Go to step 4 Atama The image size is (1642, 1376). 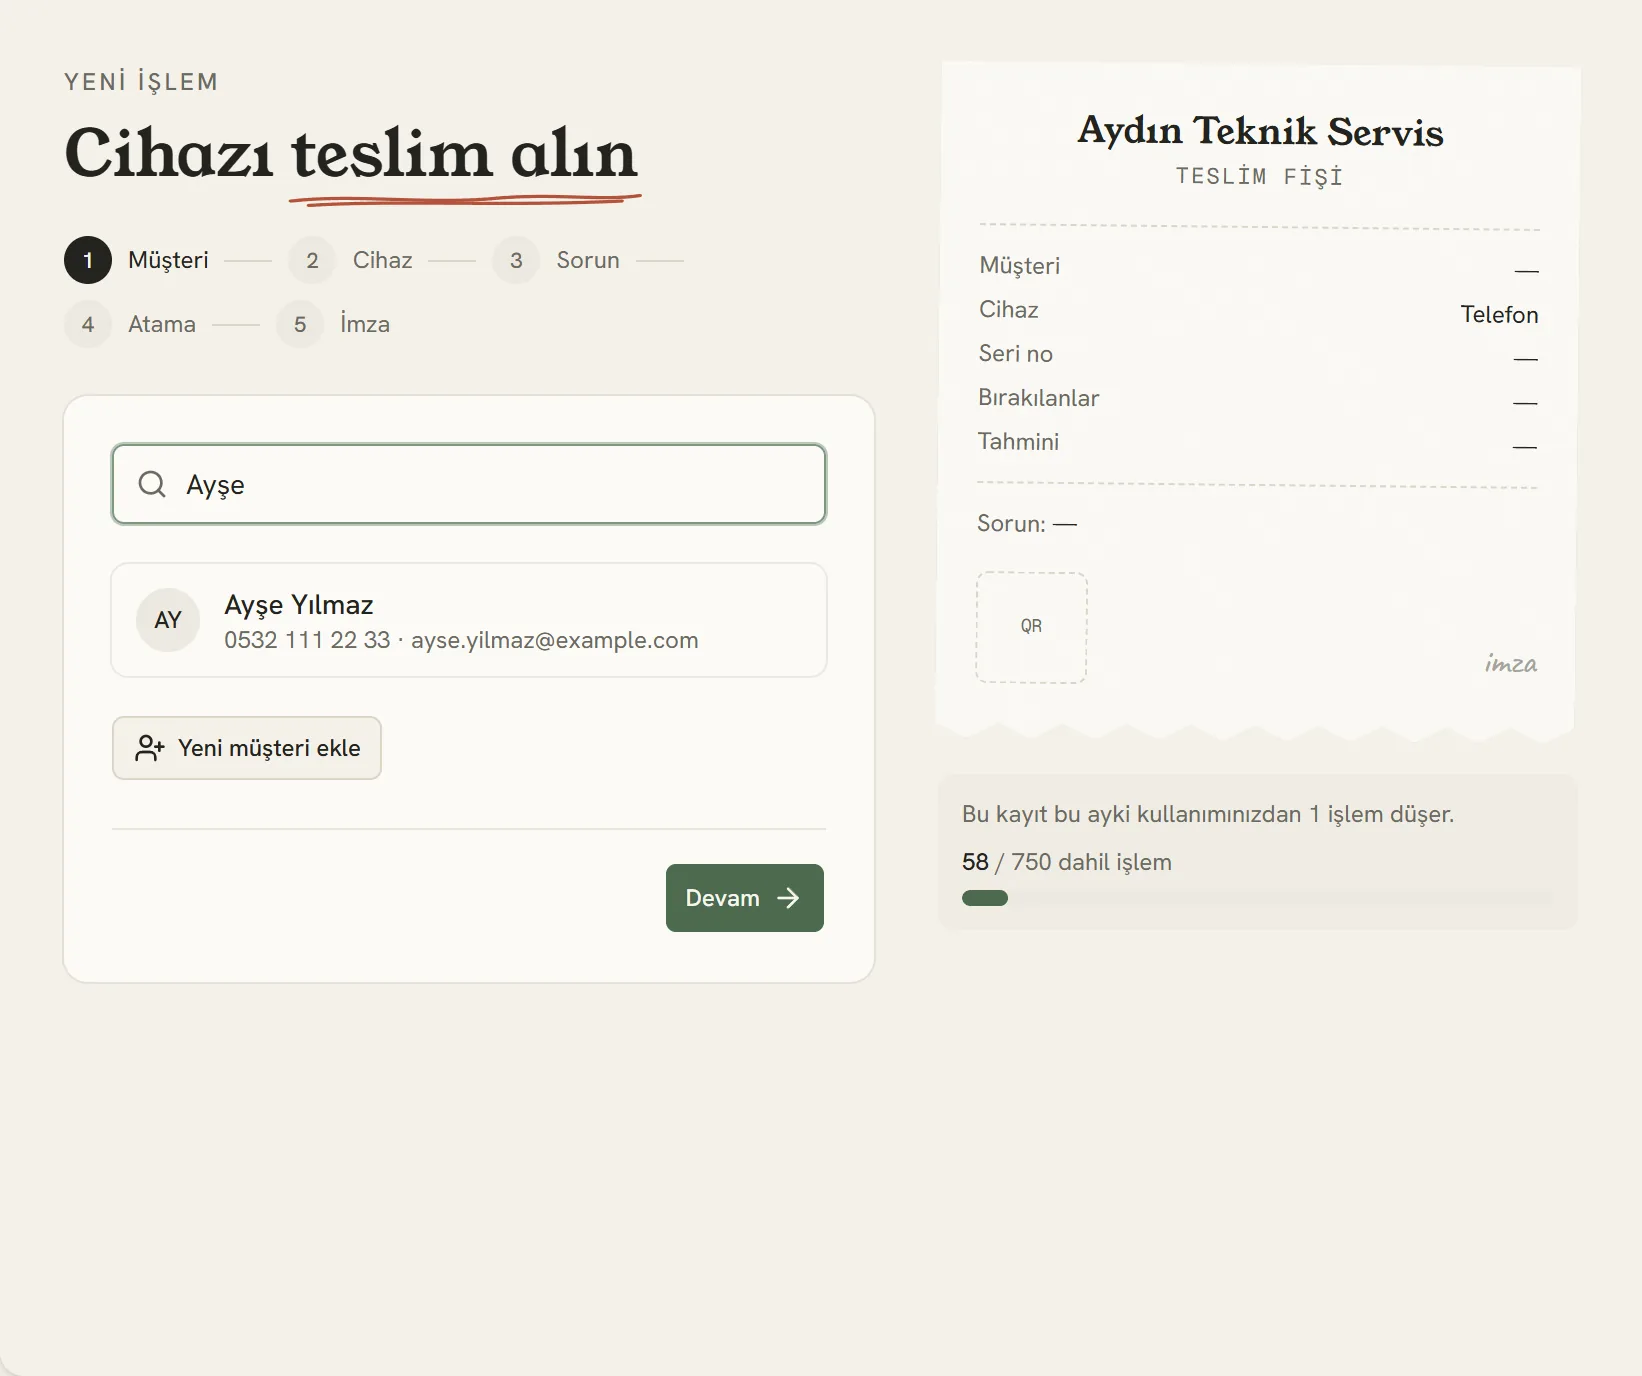point(130,324)
